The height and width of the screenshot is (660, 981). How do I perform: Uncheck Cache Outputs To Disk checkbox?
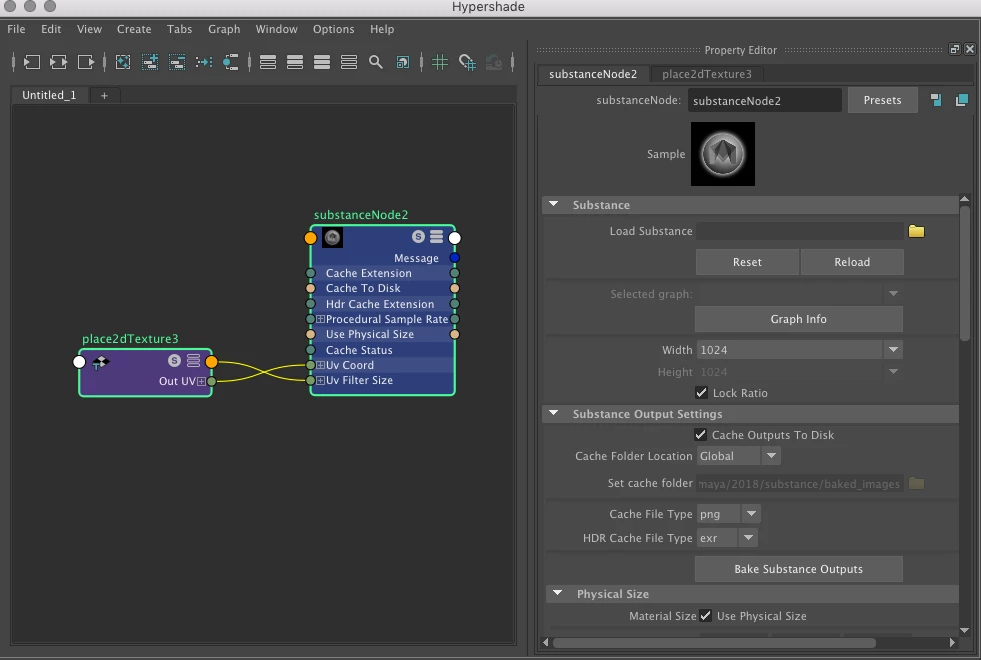(x=700, y=435)
